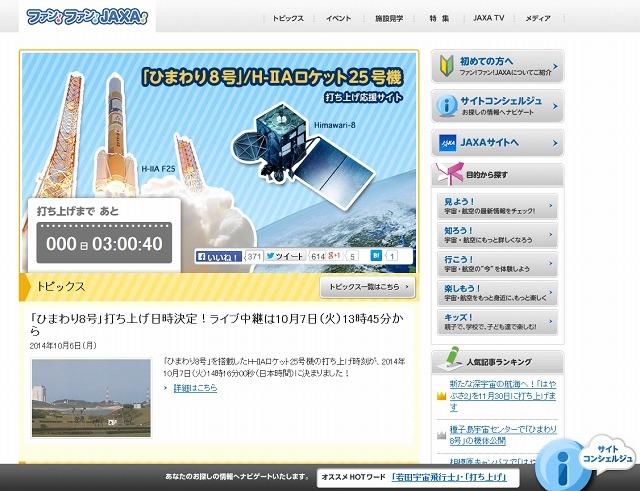
Task: Go to JAXAサイトへ button
Action: tap(498, 143)
